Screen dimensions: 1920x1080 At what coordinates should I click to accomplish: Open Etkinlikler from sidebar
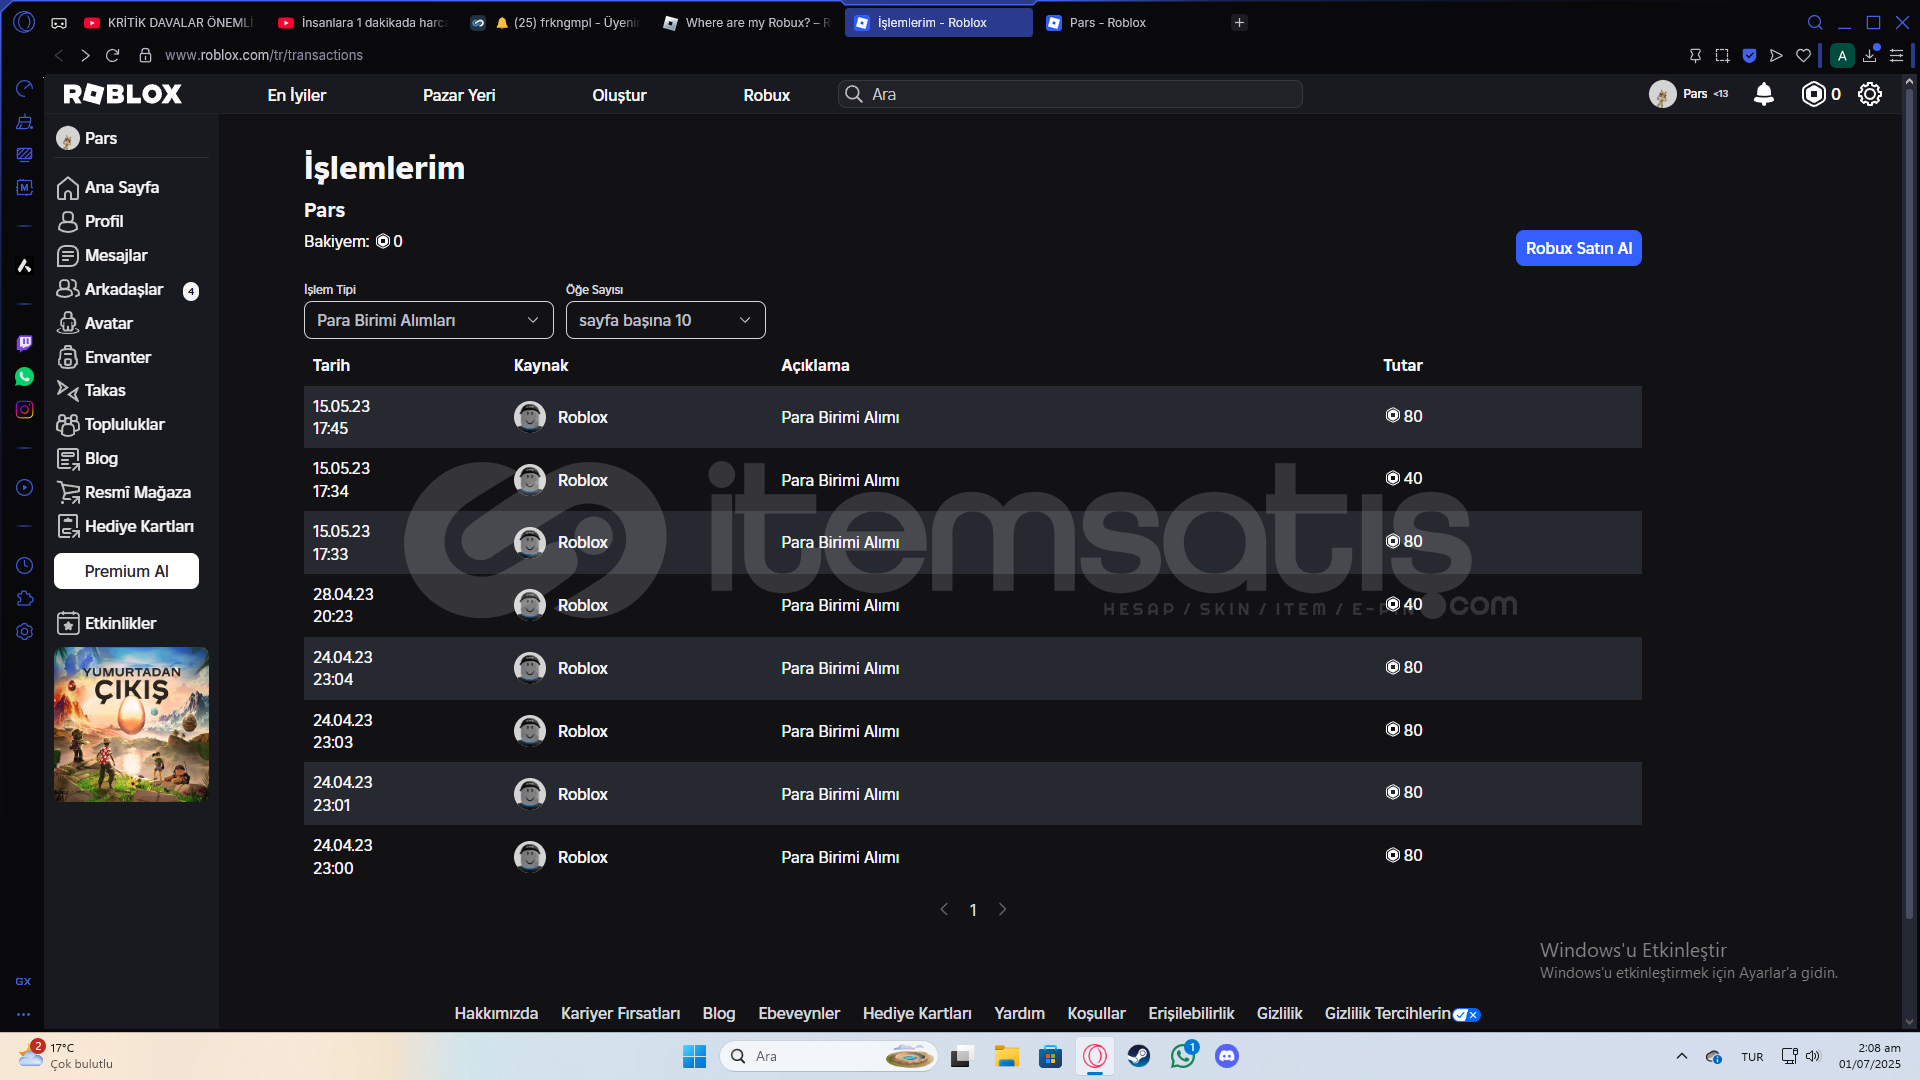107,623
